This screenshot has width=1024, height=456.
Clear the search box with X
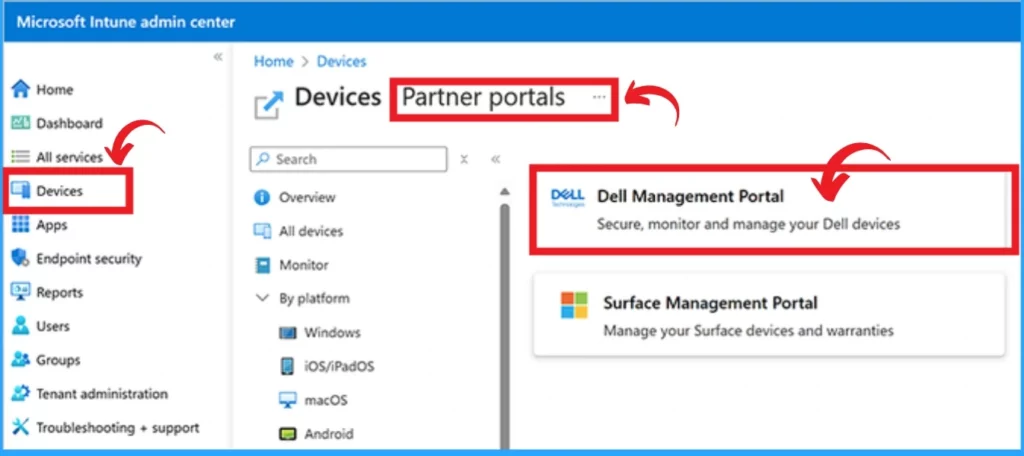[x=464, y=159]
